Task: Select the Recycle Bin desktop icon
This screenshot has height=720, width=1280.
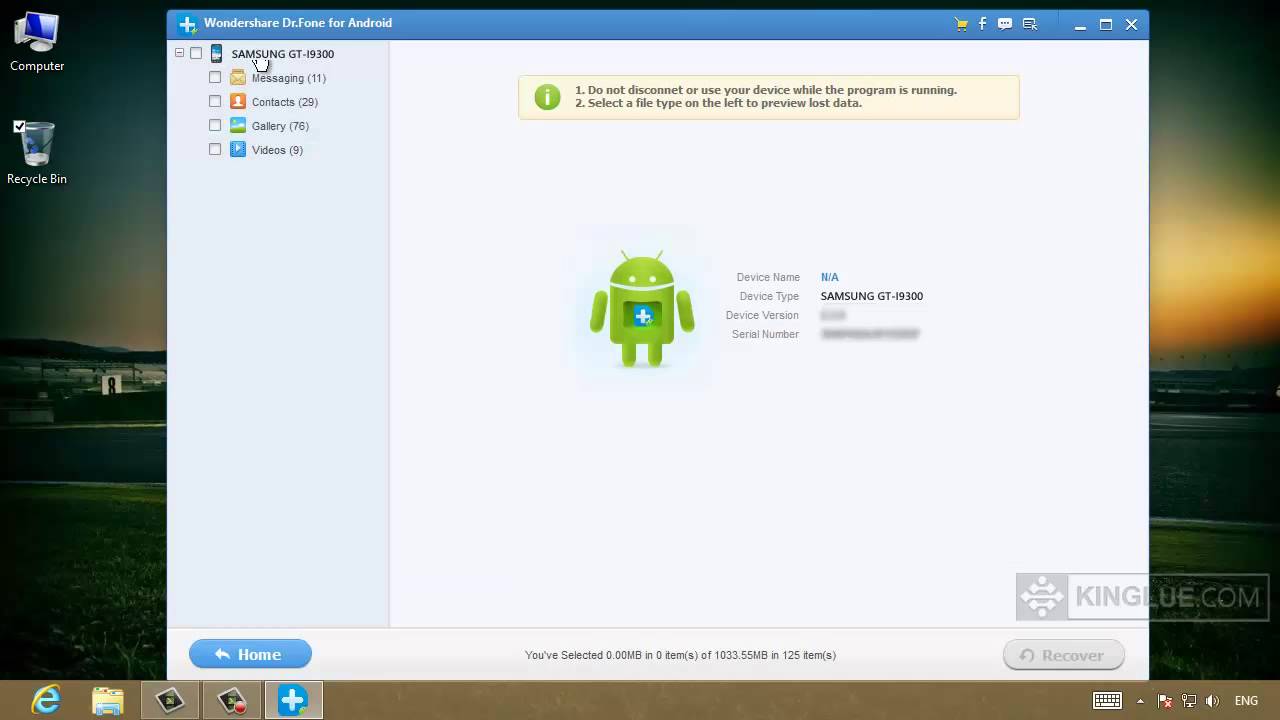Action: tap(37, 153)
